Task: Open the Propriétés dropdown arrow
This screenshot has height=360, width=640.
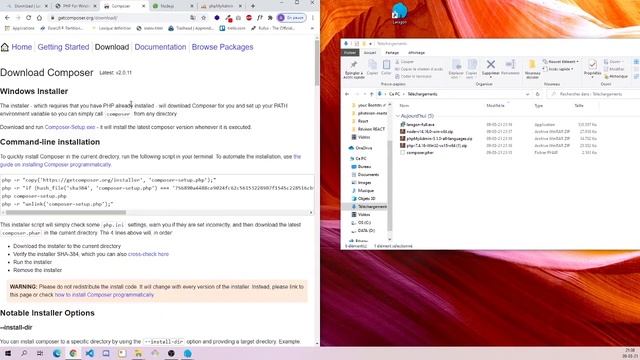Action: click(592, 77)
